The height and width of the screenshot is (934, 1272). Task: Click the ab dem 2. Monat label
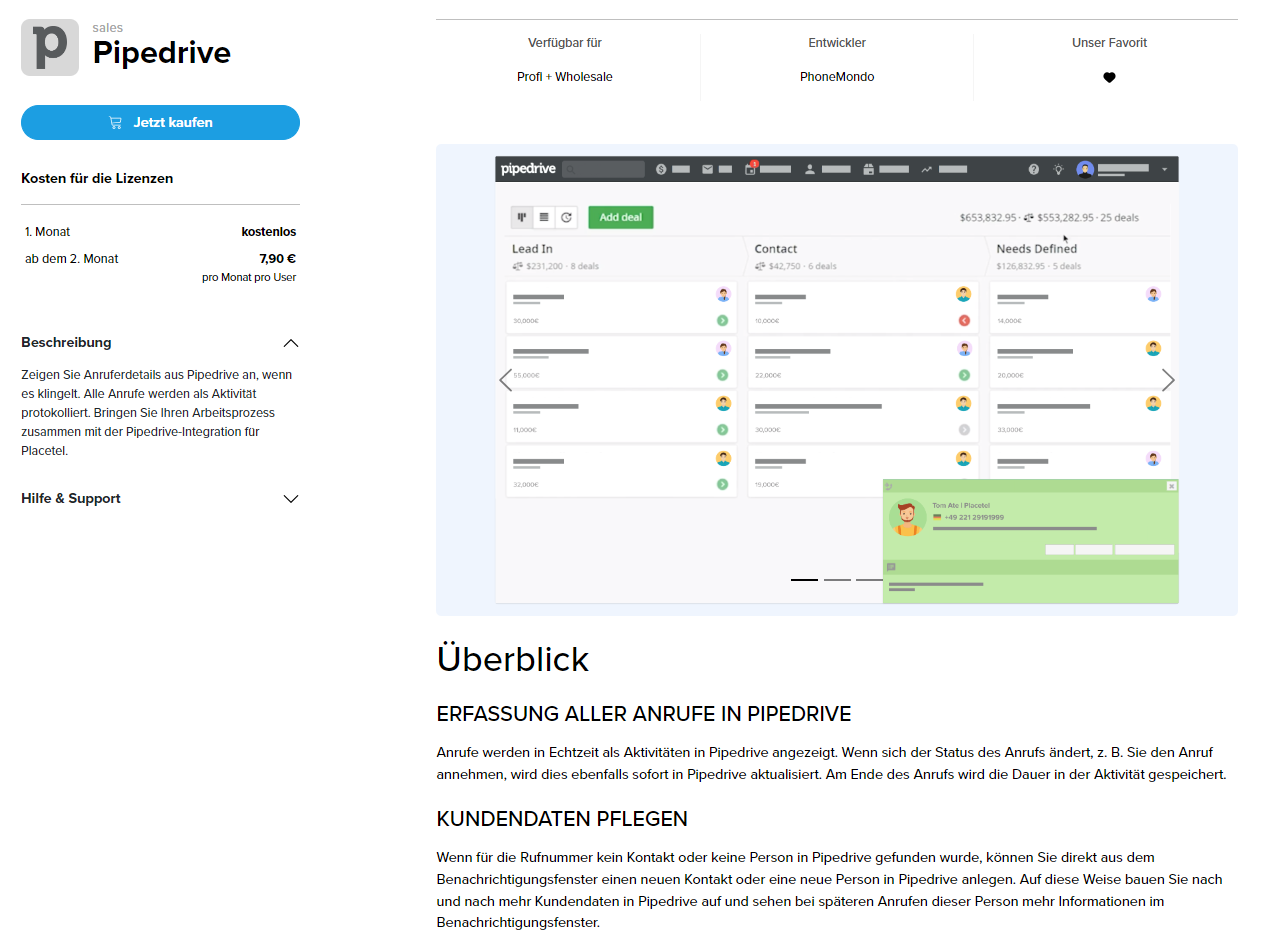72,259
